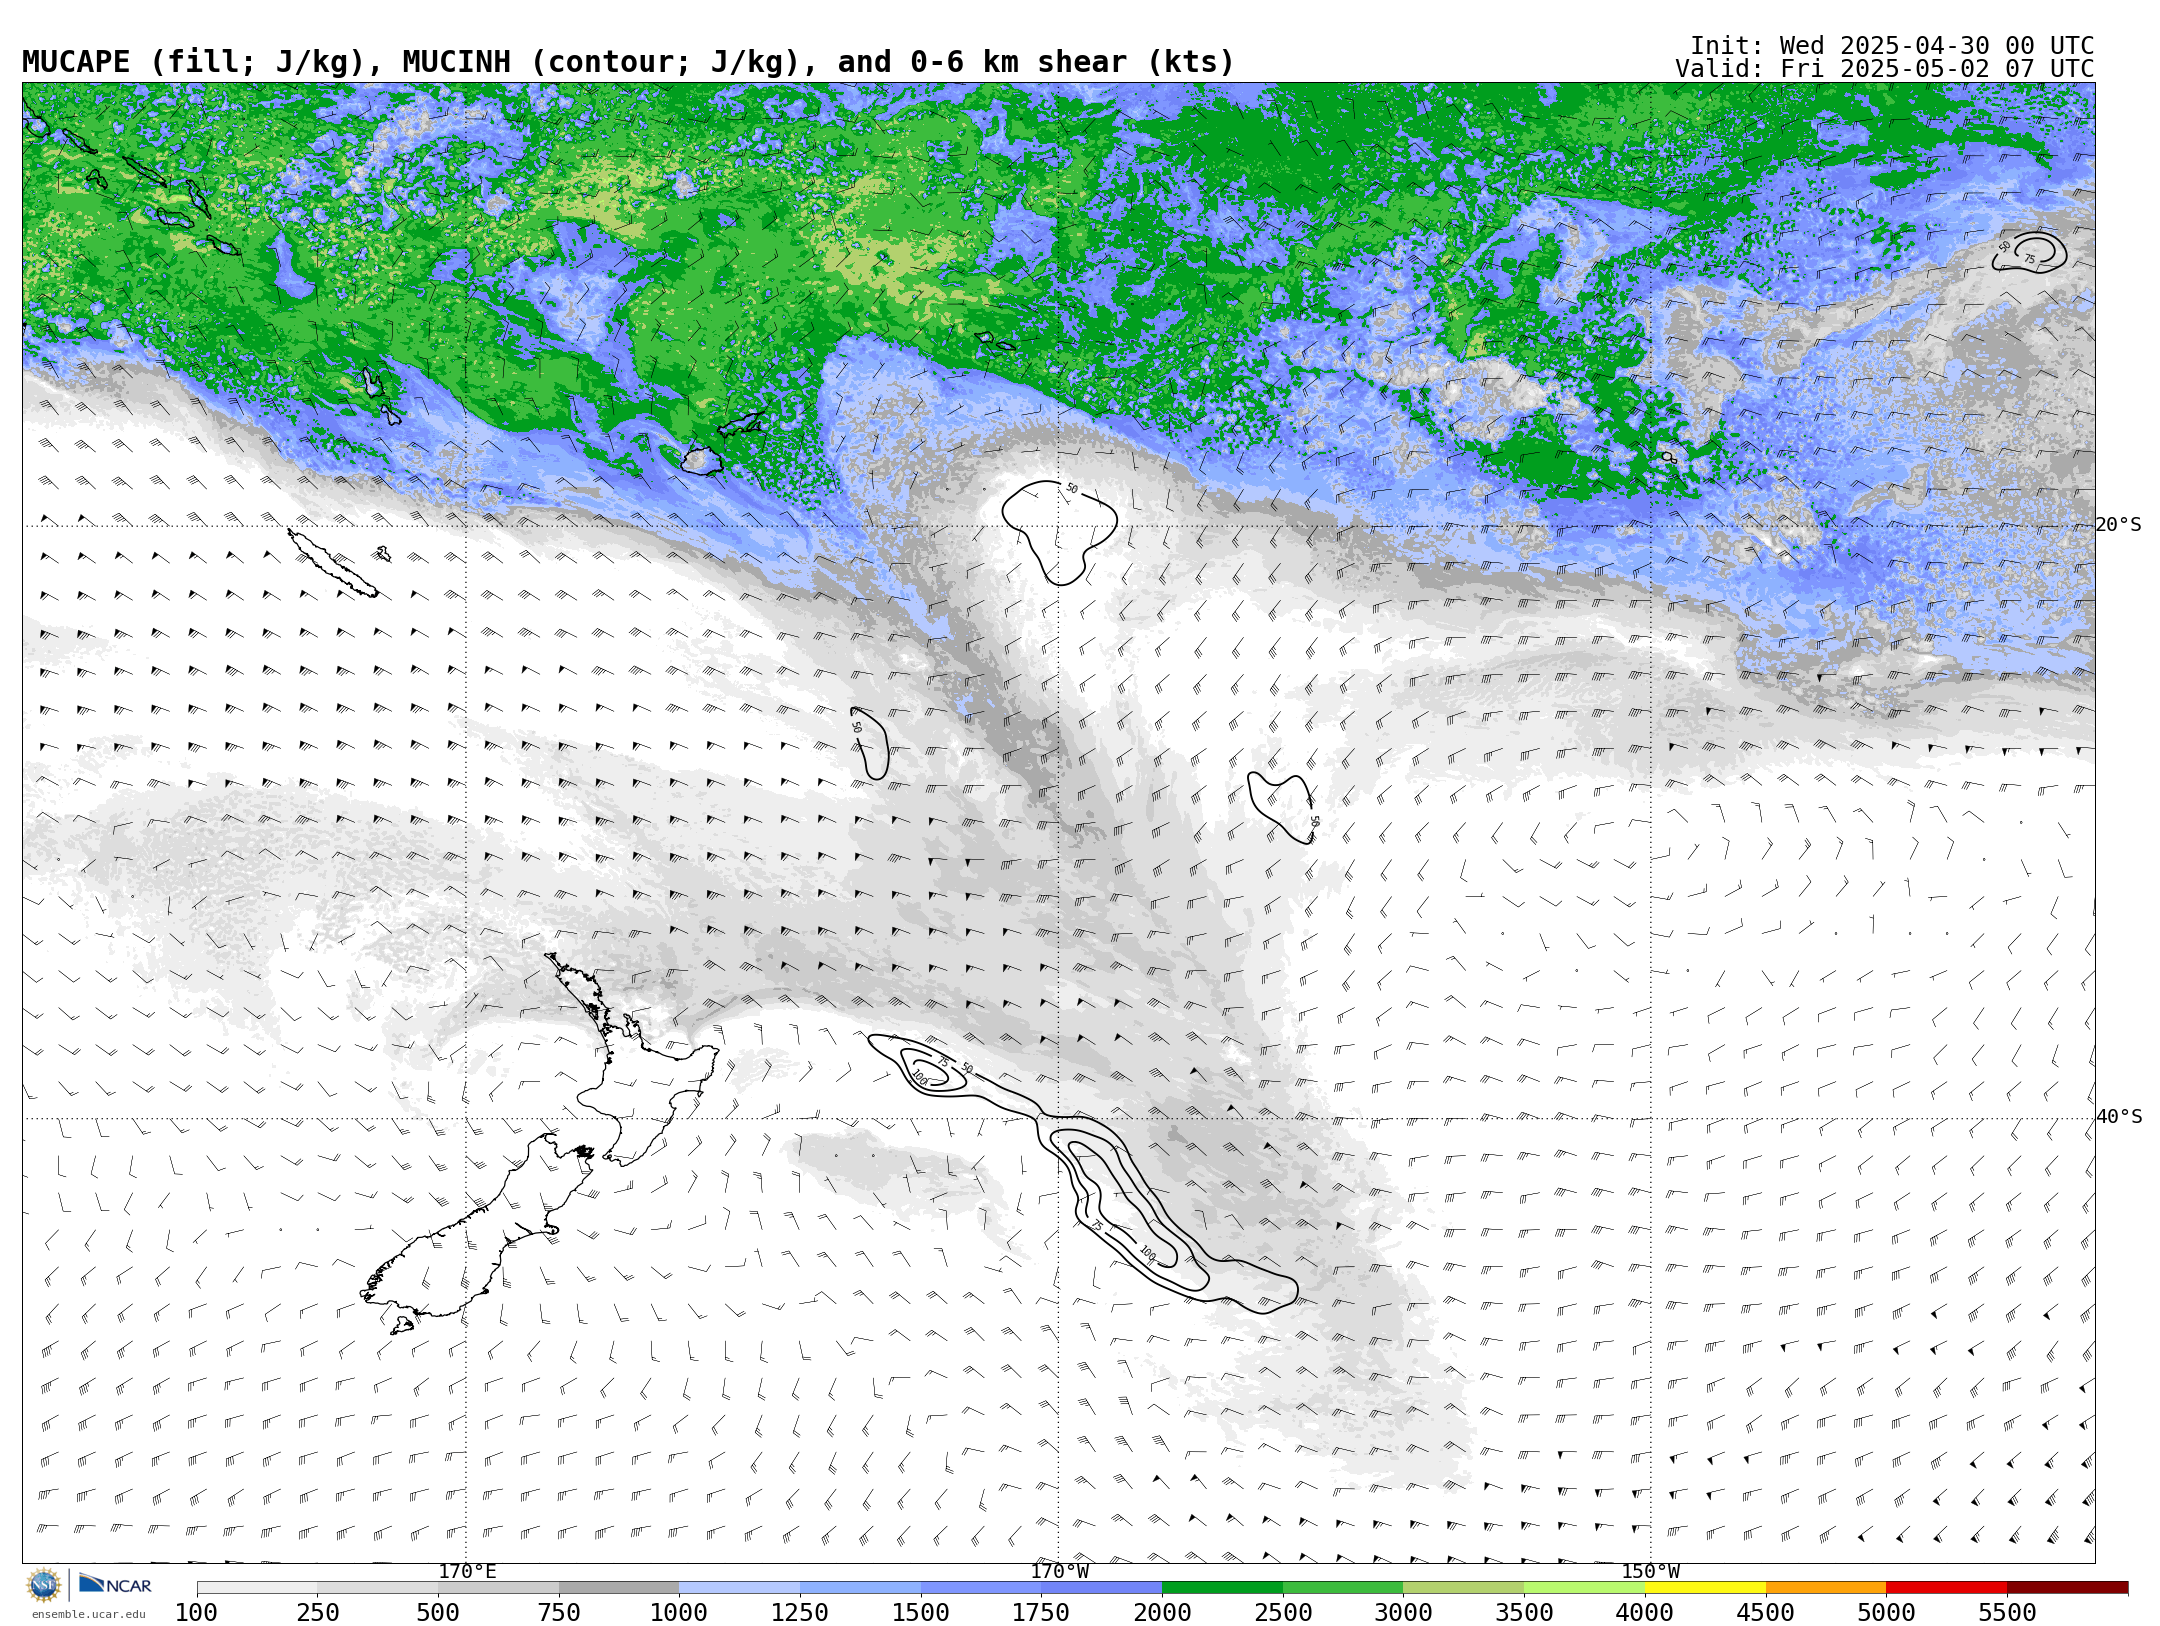Click the orange 4500–5000 colorbar segment
Viewport: 2160px width, 1626px height.
pos(1825,1588)
